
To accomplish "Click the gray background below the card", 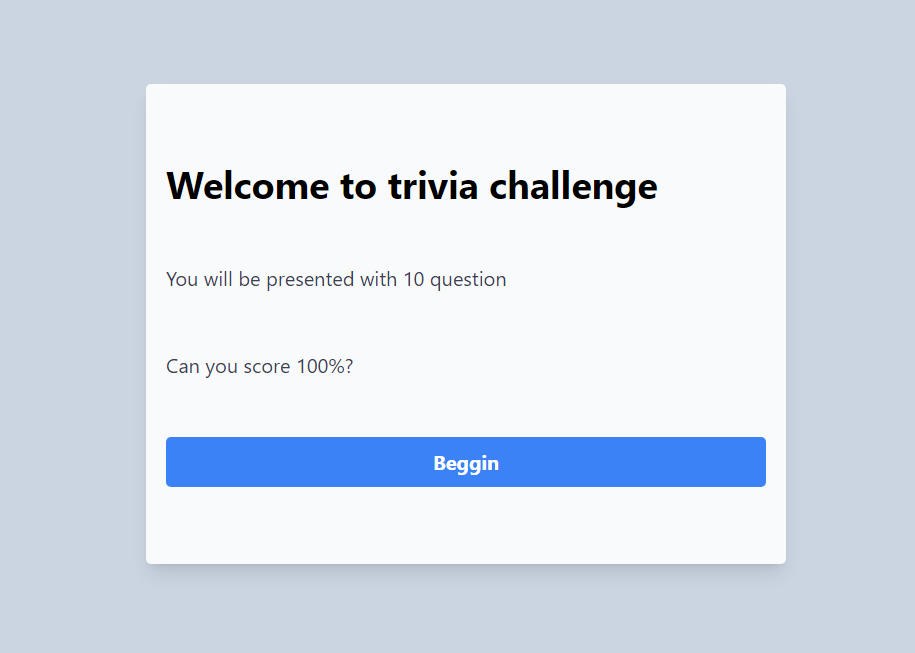I will [457, 610].
